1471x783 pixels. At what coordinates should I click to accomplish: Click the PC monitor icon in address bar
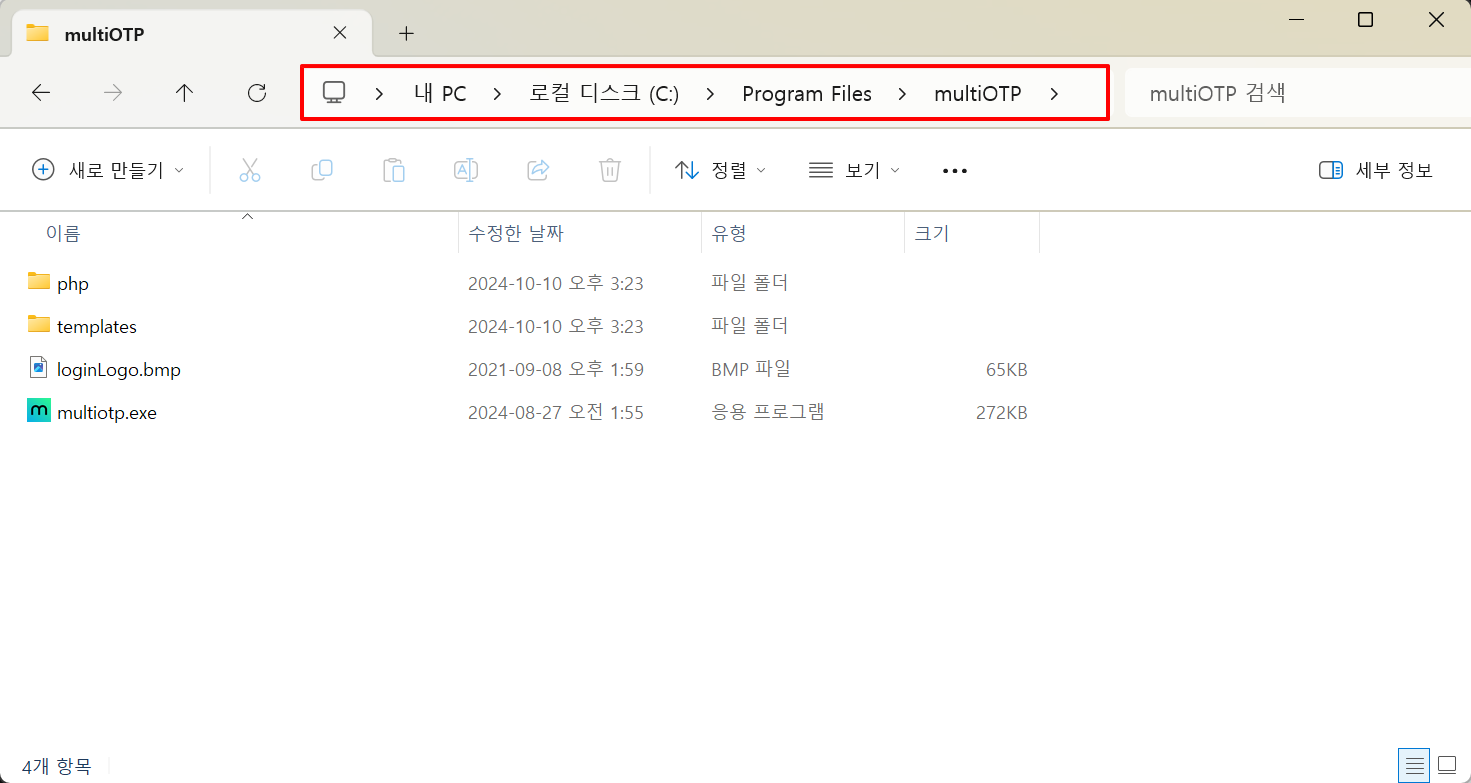click(334, 93)
